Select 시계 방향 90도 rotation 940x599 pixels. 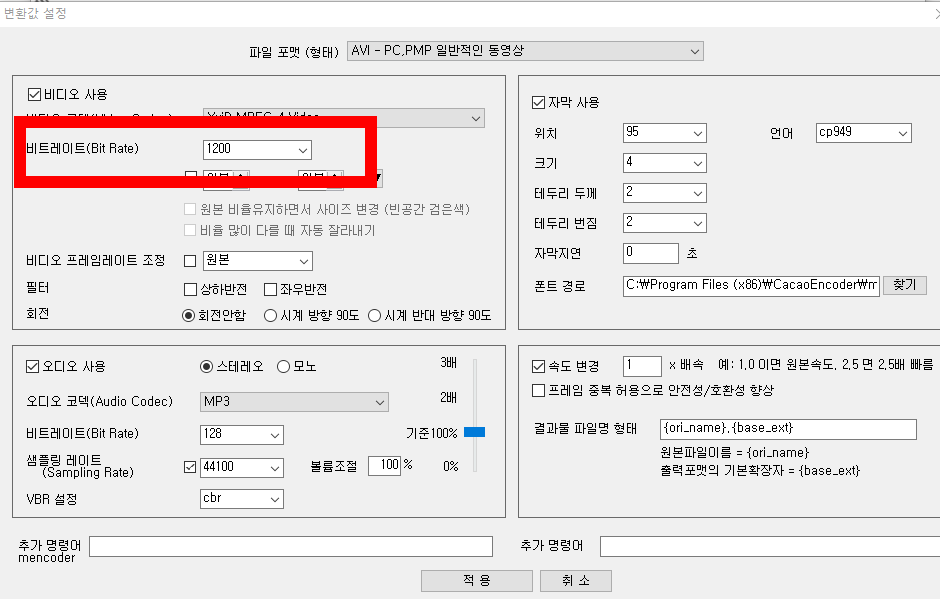(269, 314)
